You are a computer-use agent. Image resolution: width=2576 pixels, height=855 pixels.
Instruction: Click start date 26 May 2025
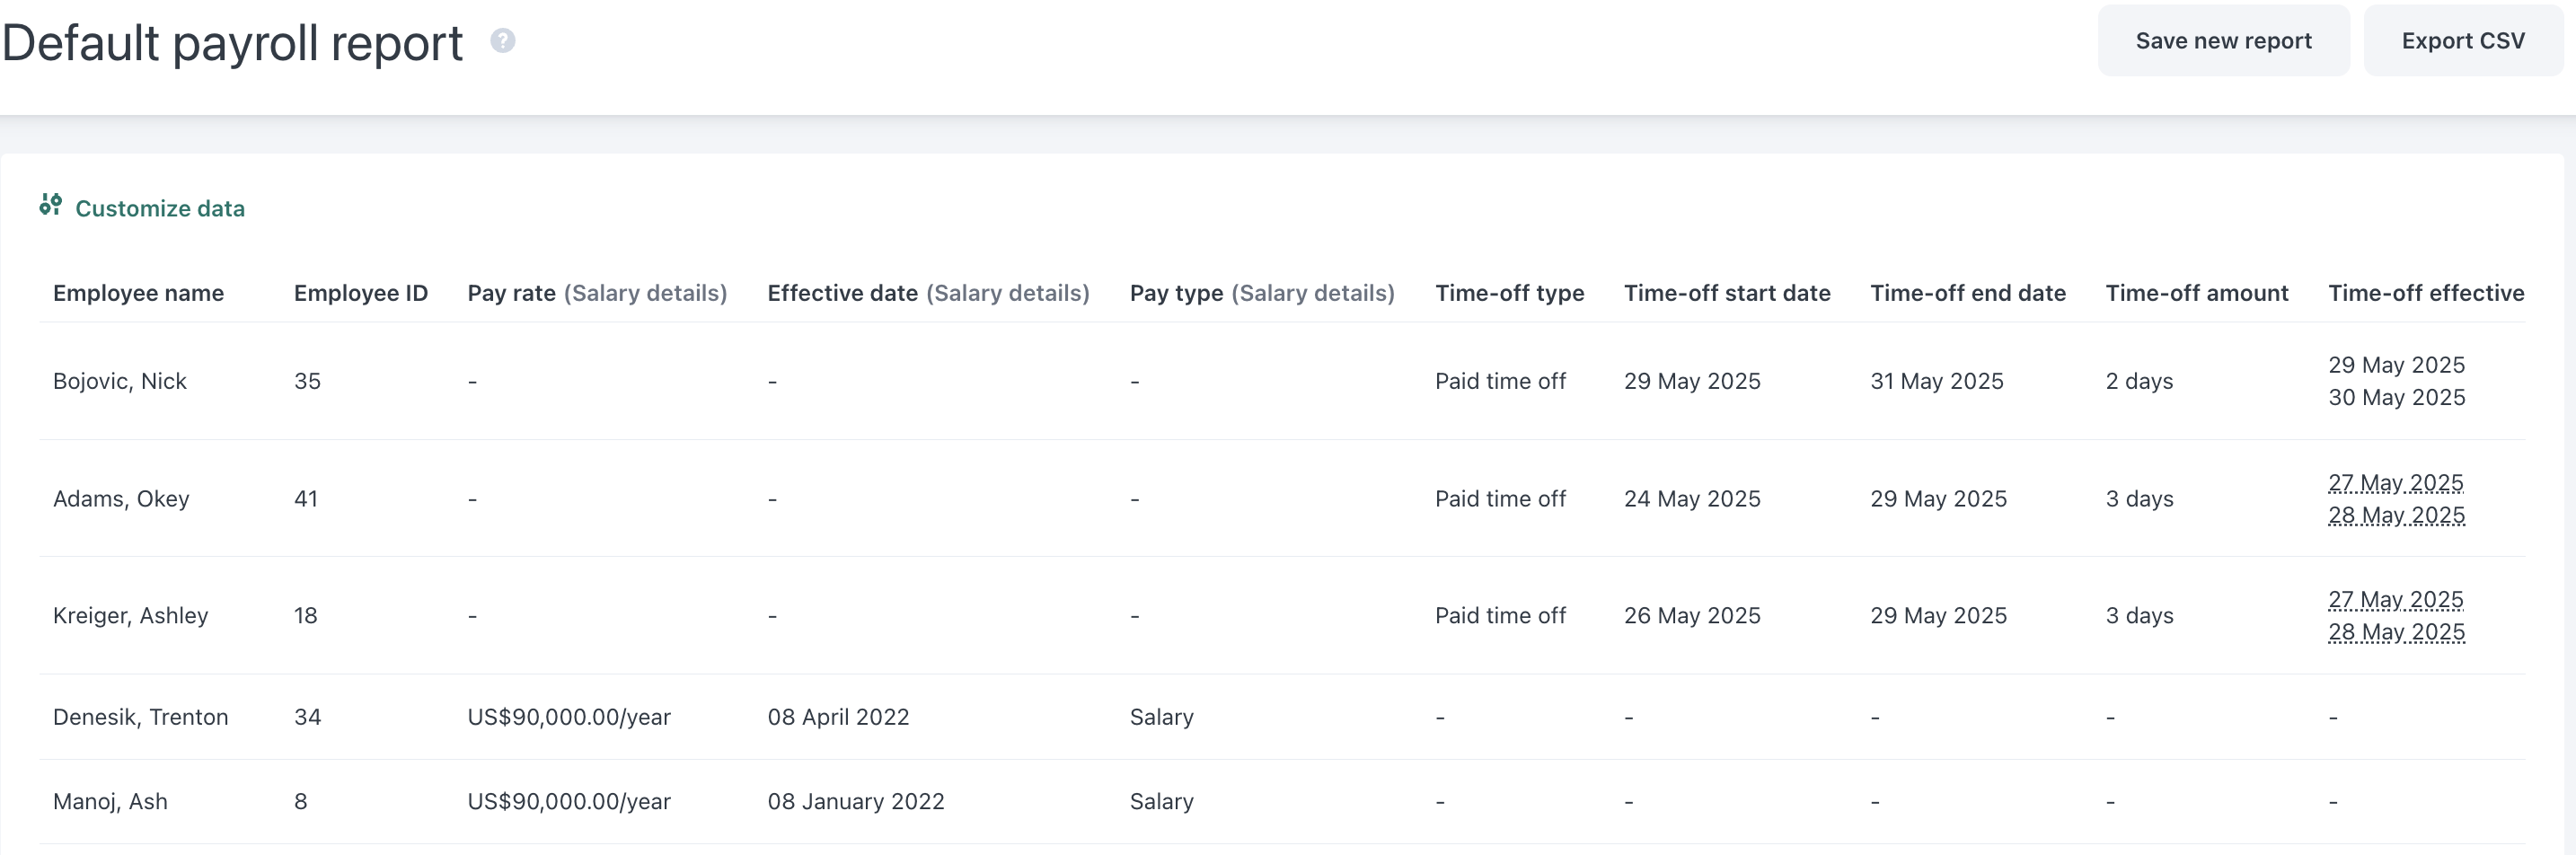coord(1692,615)
